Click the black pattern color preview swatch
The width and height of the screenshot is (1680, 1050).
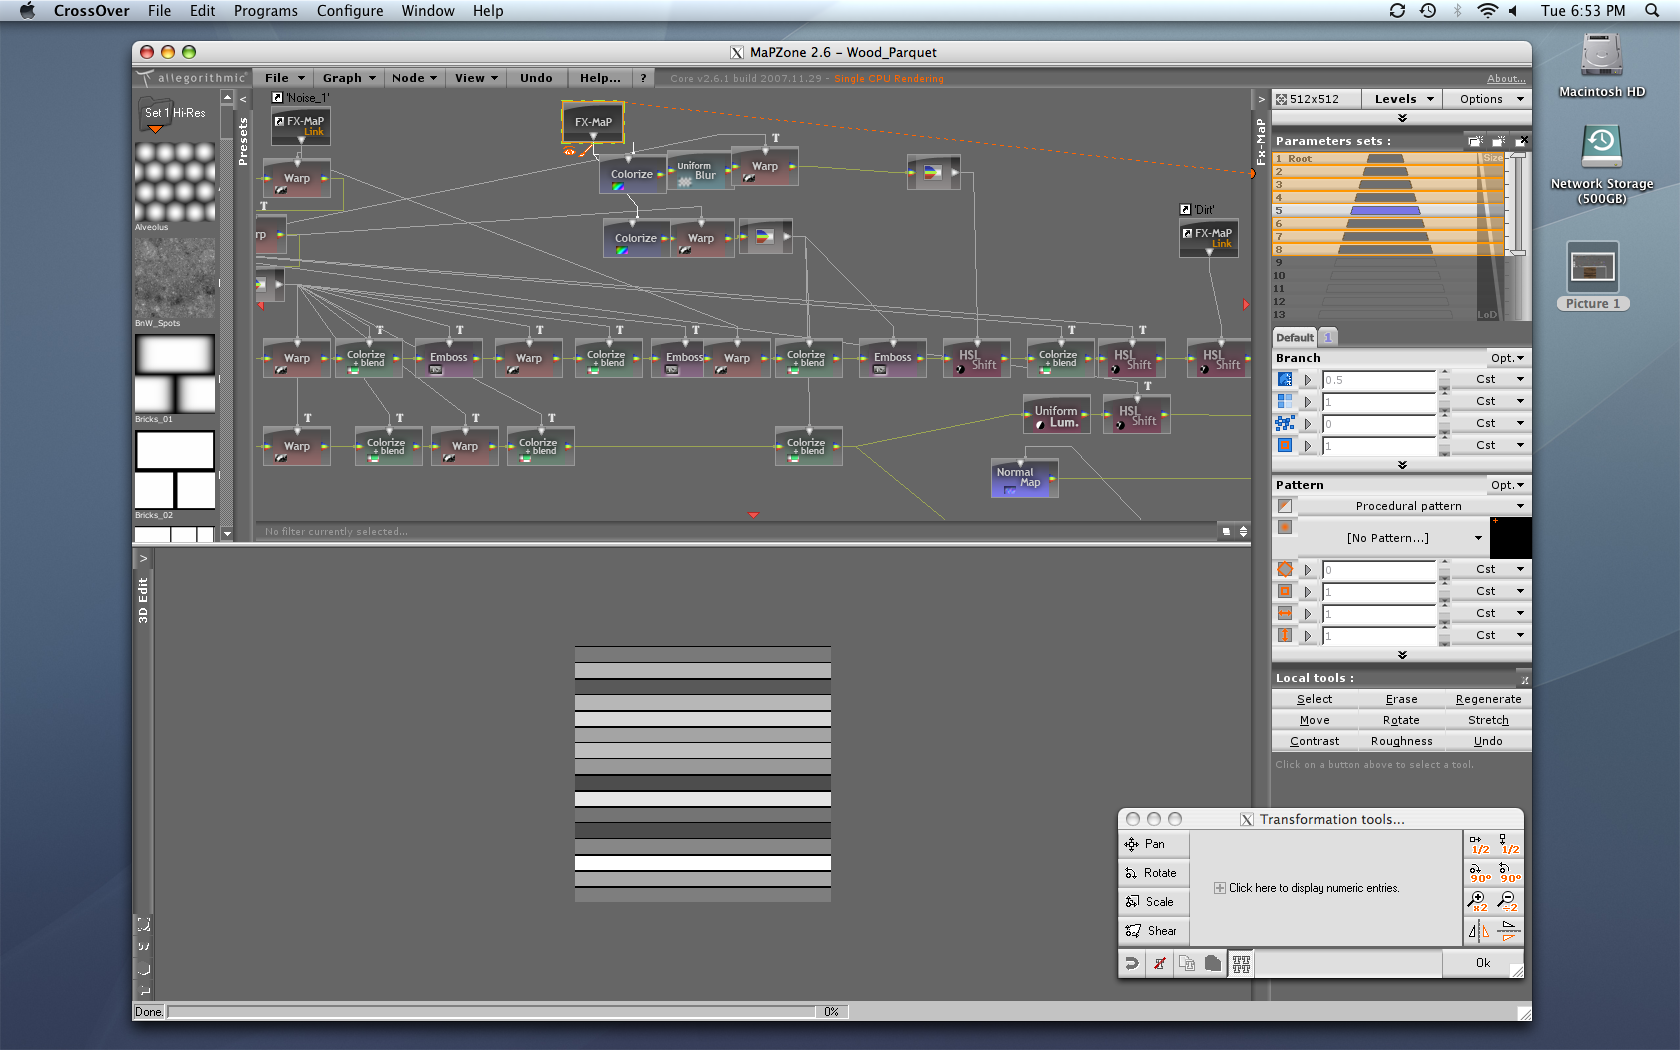(1510, 538)
